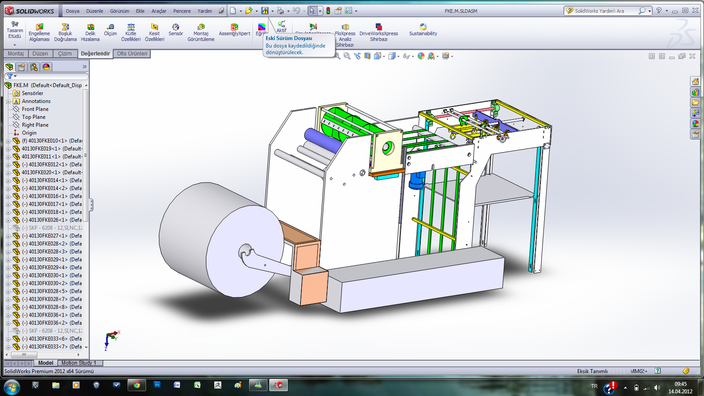Switch to the Çizim tab
Viewport: 704px width, 396px height.
coord(65,53)
